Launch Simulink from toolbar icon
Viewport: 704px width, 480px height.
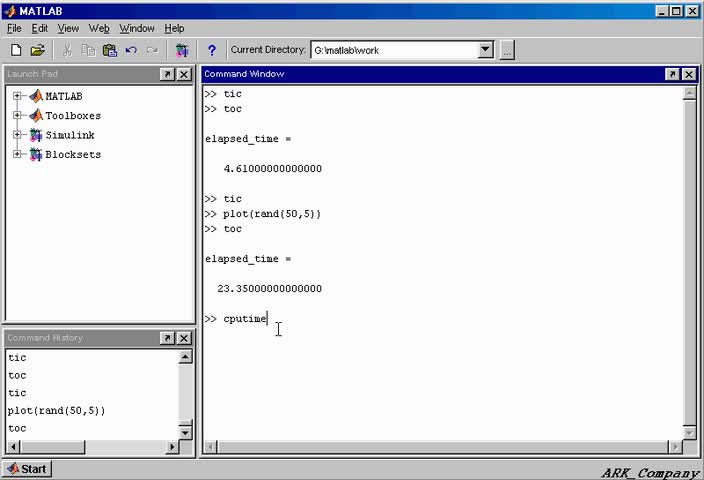tap(182, 50)
